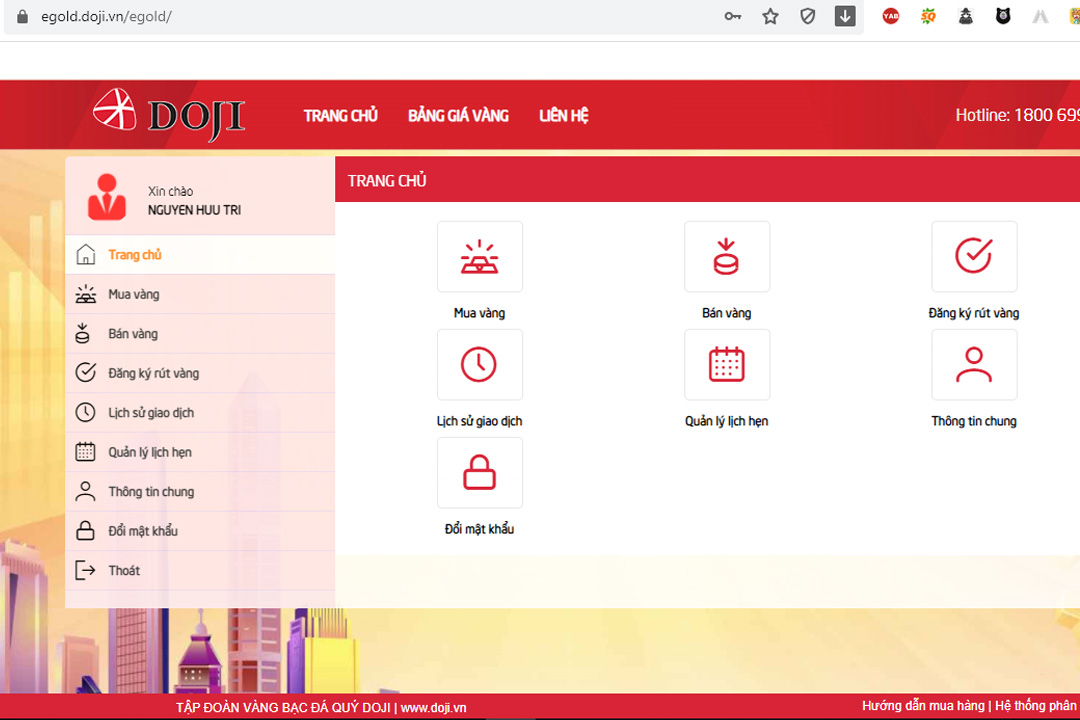Open TRANG CHỦ in top navigation
This screenshot has width=1080, height=720.
[x=340, y=116]
